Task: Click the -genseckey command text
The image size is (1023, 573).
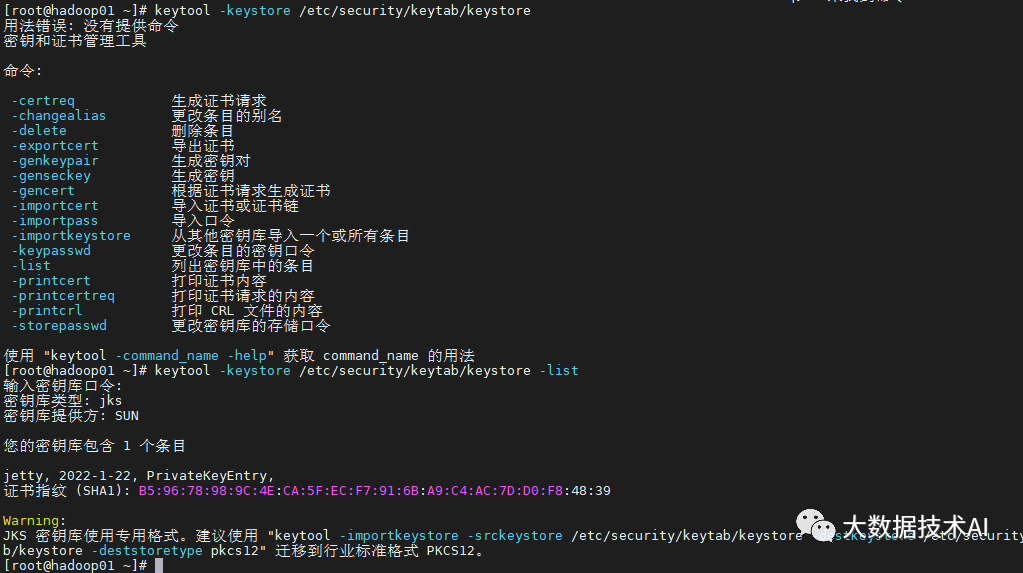Action: click(x=51, y=176)
